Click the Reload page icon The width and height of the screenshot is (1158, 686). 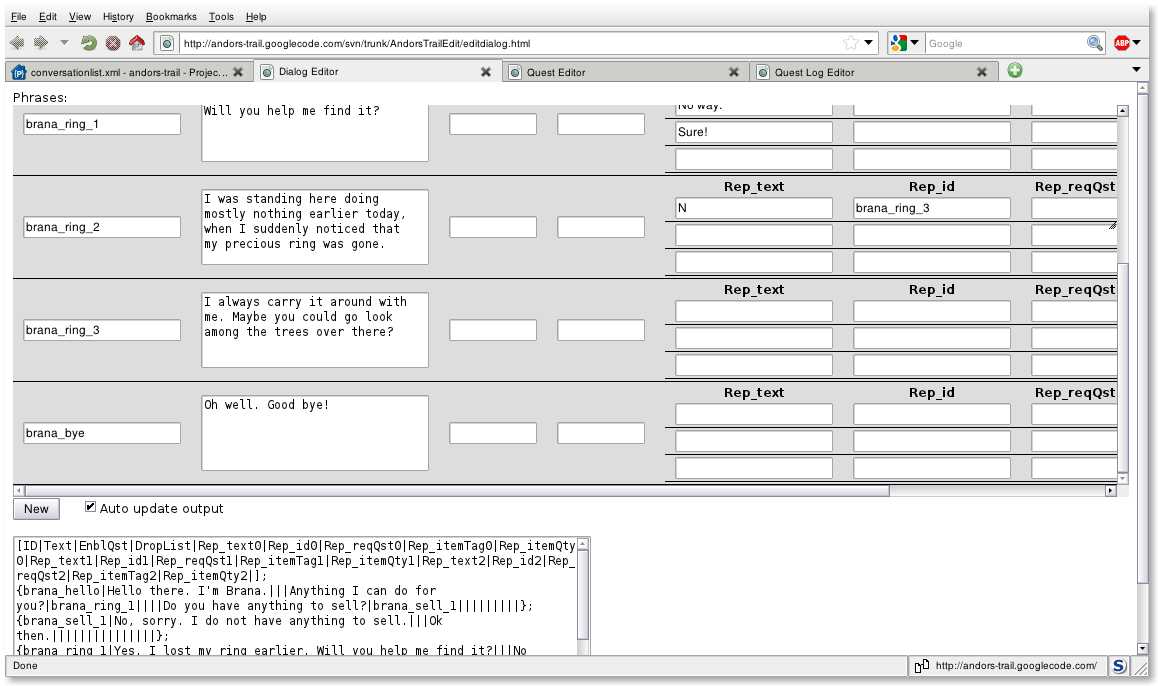click(x=89, y=43)
